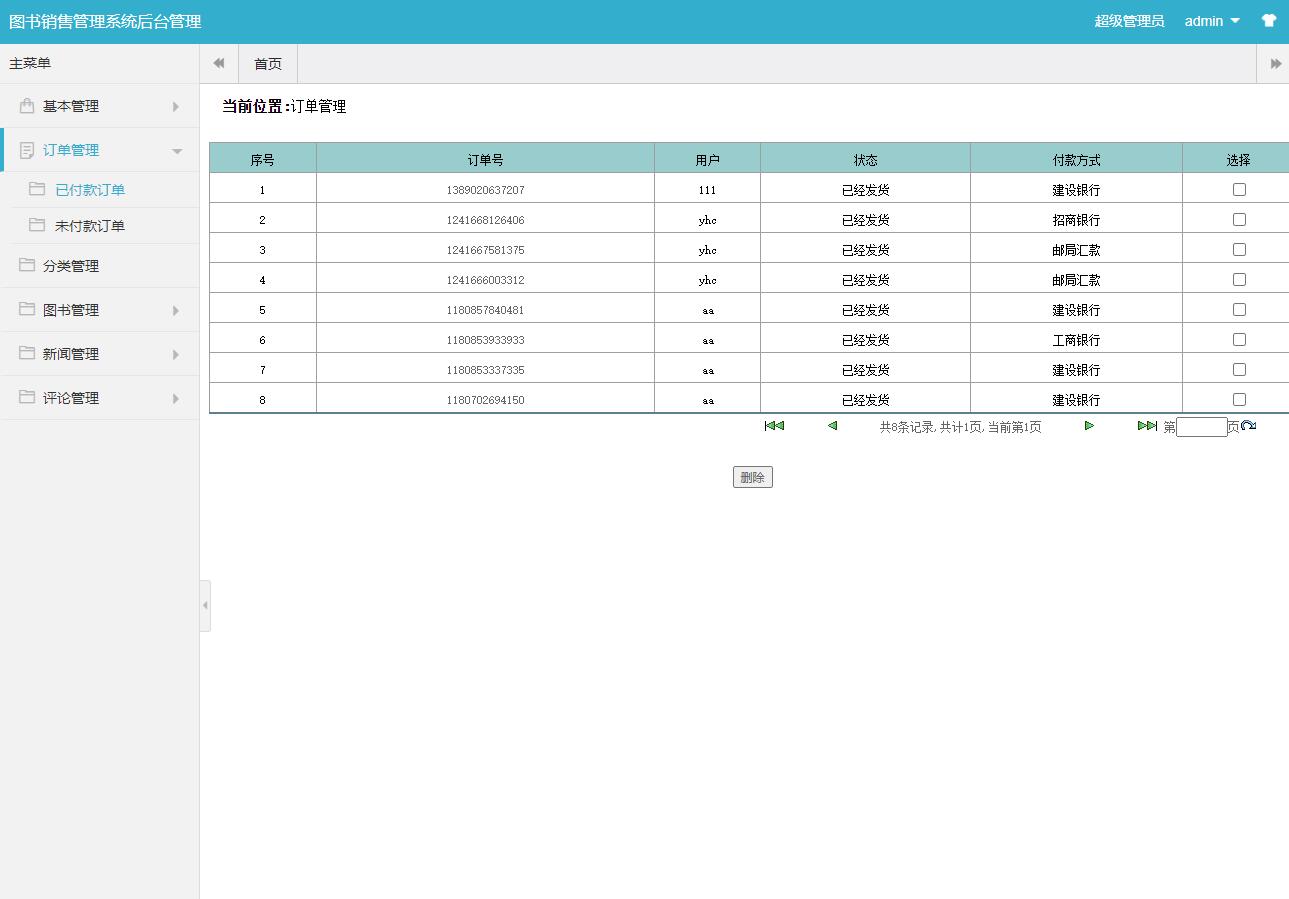Click the previous page arrow icon
The image size is (1289, 899).
(830, 426)
